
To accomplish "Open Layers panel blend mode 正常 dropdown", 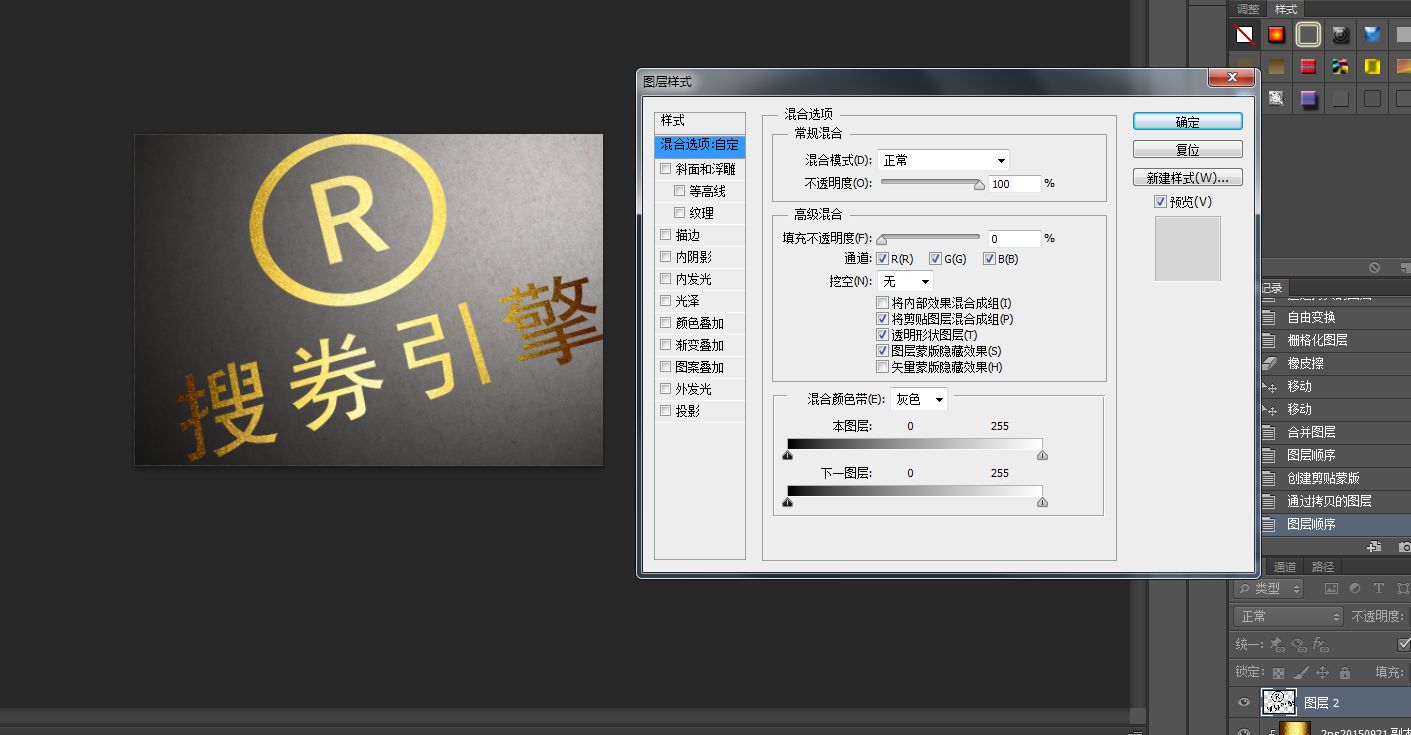I will tap(1287, 617).
